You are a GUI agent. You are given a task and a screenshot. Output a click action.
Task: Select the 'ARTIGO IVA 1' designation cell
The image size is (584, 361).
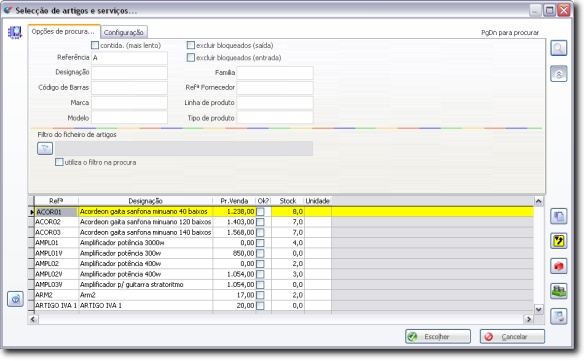[x=146, y=305]
